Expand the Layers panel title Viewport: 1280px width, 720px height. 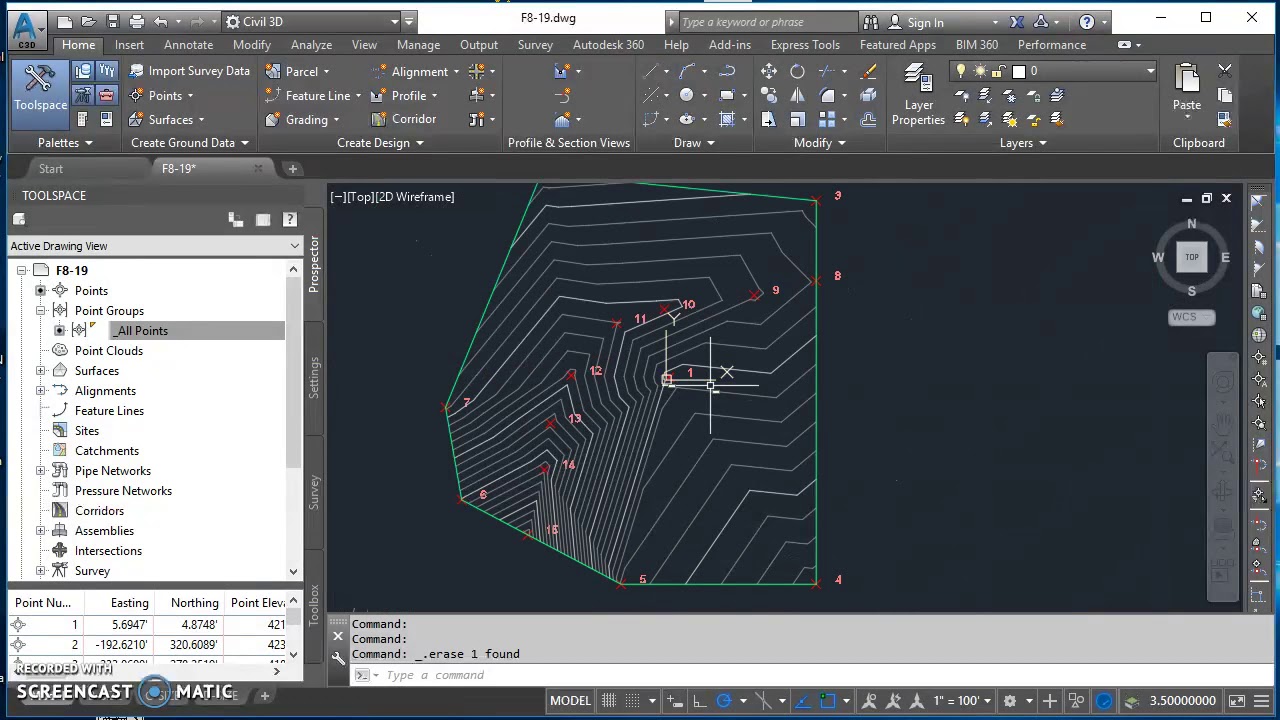click(x=1023, y=143)
